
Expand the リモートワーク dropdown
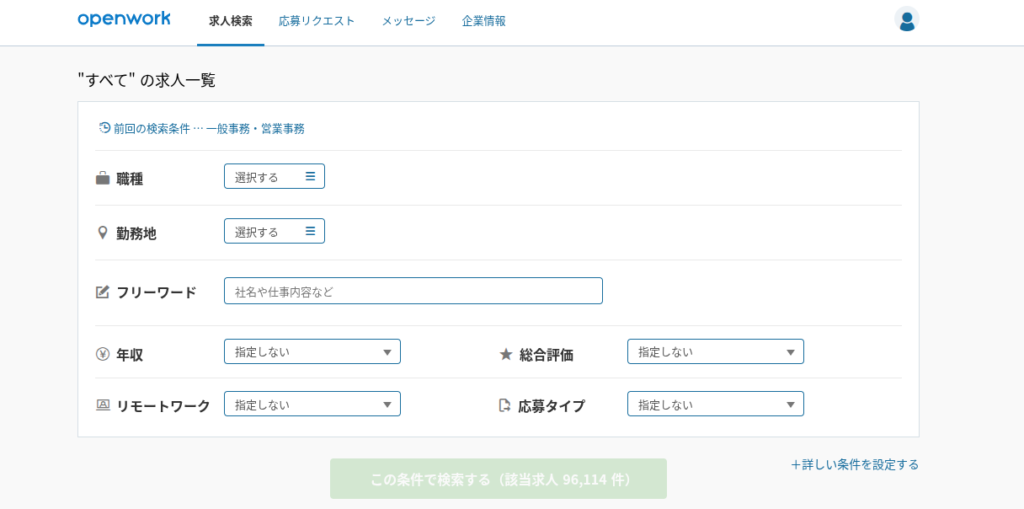[x=312, y=404]
